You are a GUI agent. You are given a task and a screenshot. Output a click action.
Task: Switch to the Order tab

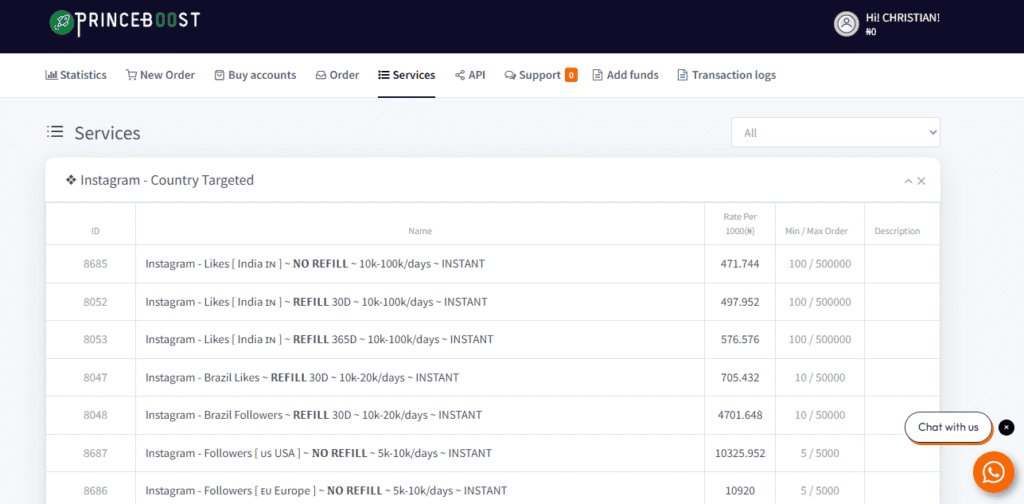(337, 75)
